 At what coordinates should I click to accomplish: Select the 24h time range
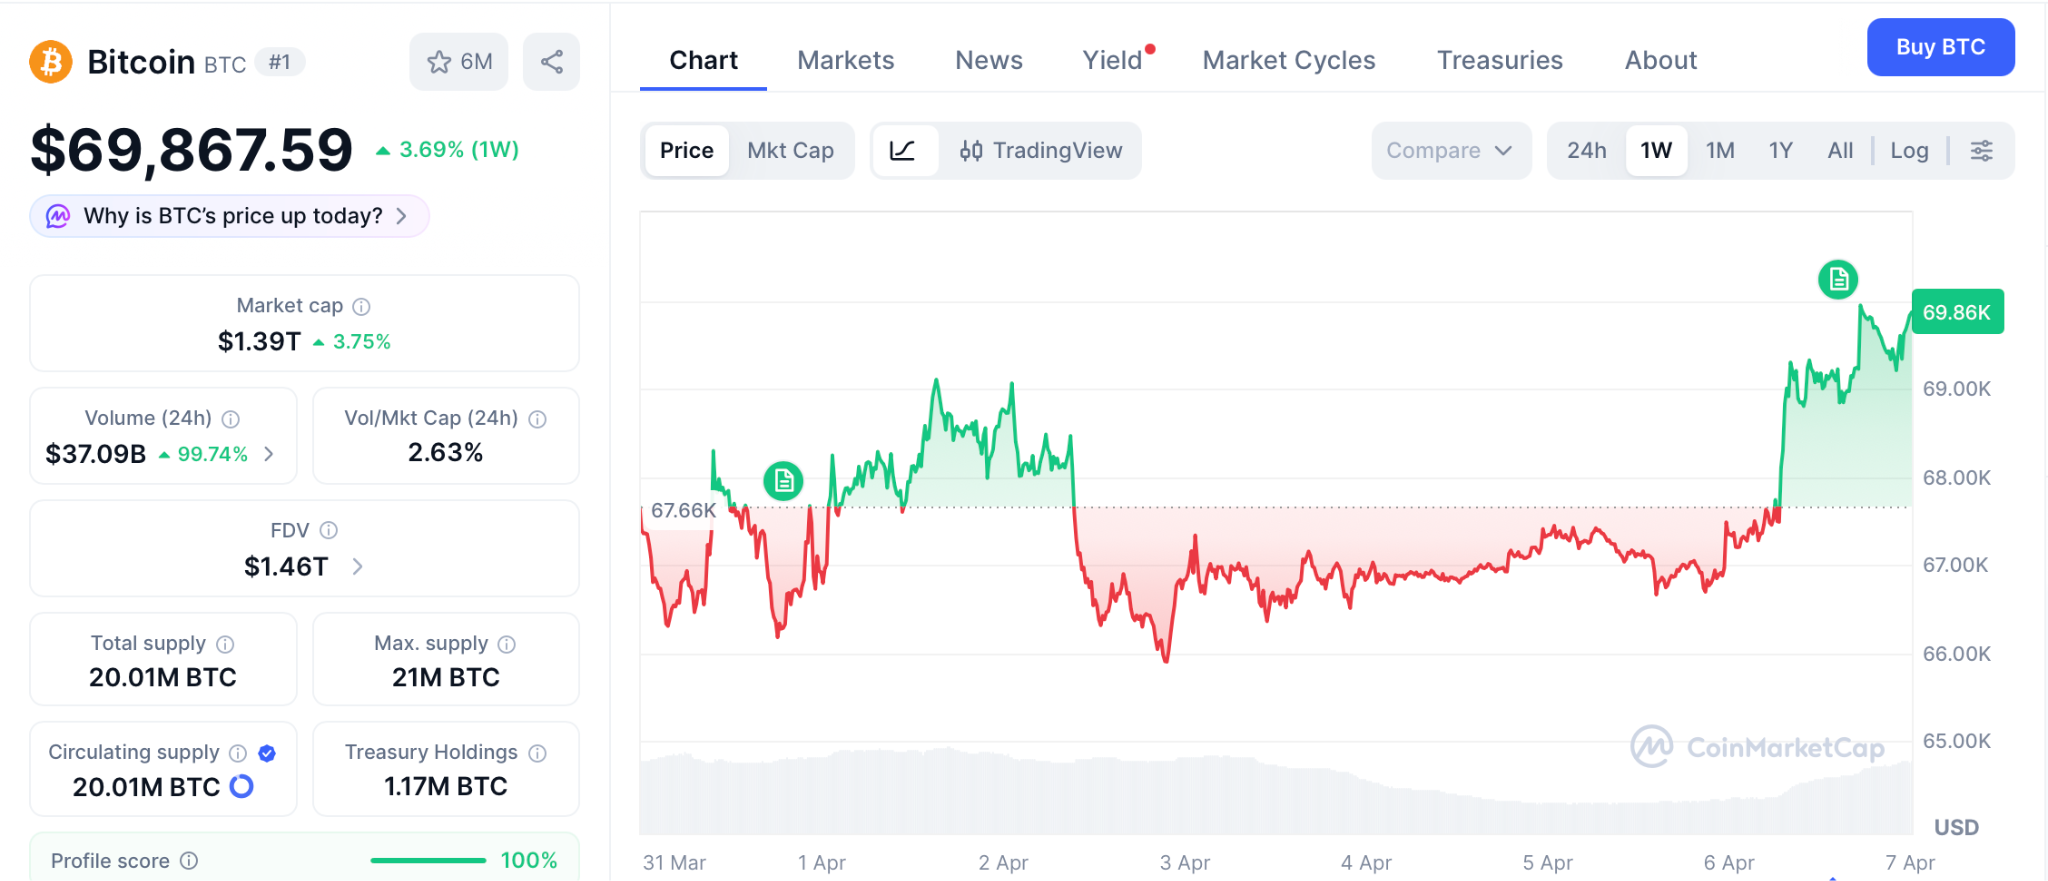1586,151
